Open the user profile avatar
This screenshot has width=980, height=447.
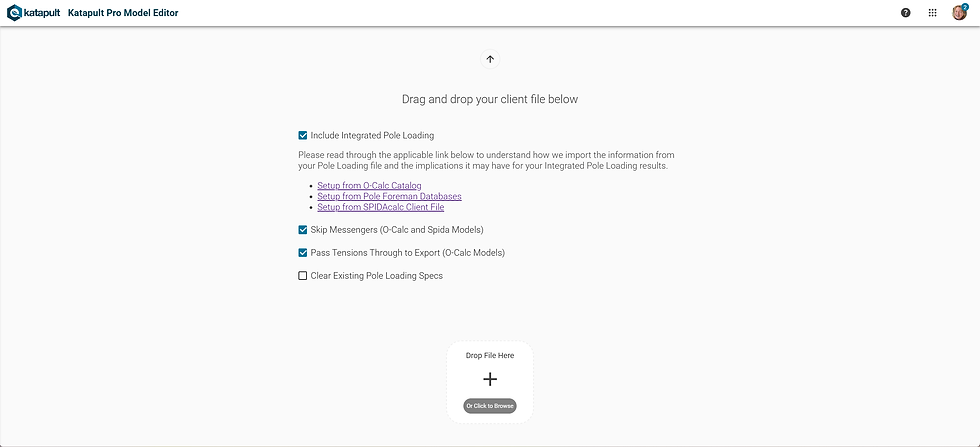pyautogui.click(x=959, y=13)
